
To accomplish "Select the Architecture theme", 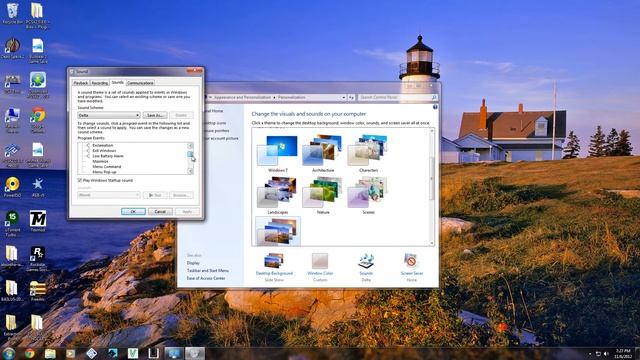I will coord(323,154).
